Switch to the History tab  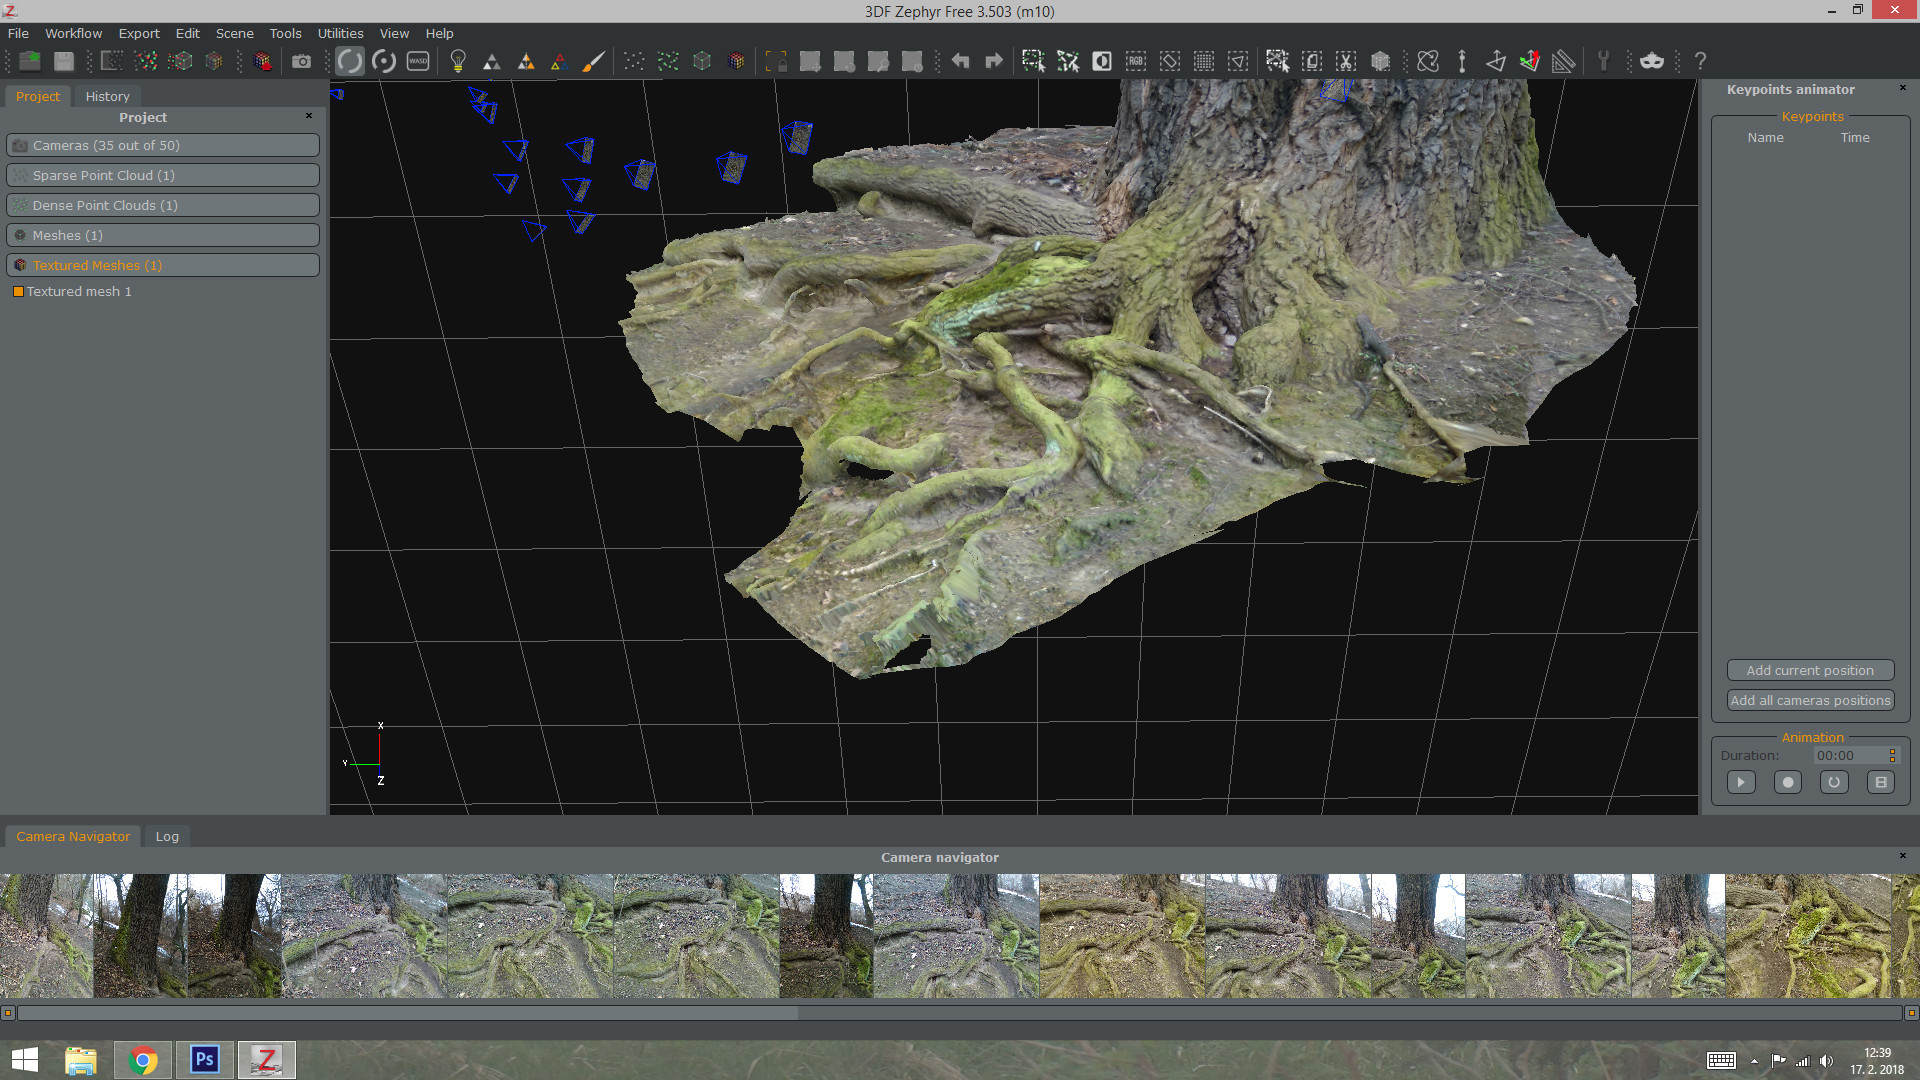pos(107,96)
